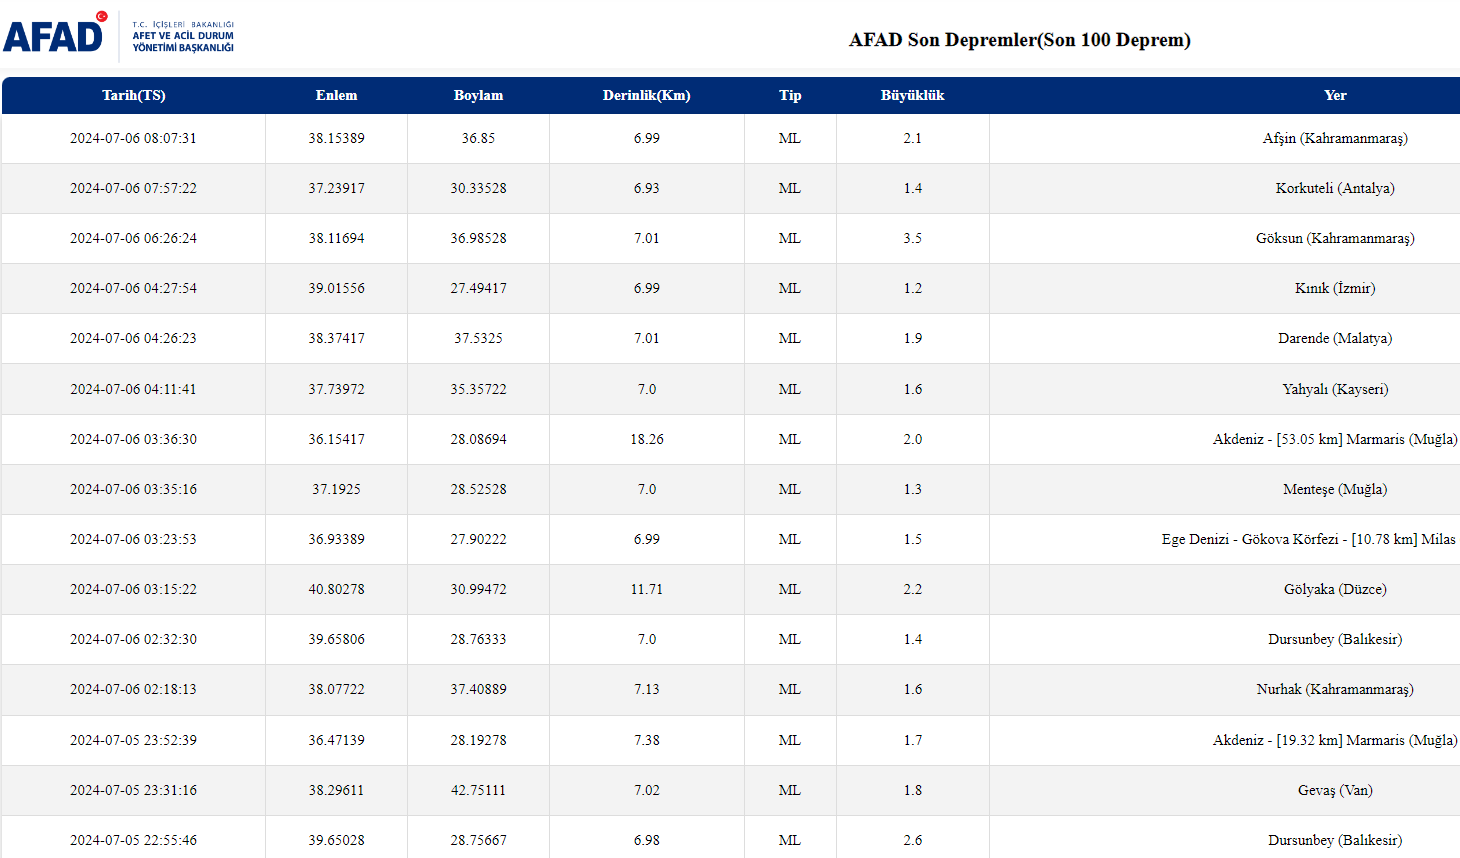Select date cell 2024-07-06 03:36:30

coord(133,439)
